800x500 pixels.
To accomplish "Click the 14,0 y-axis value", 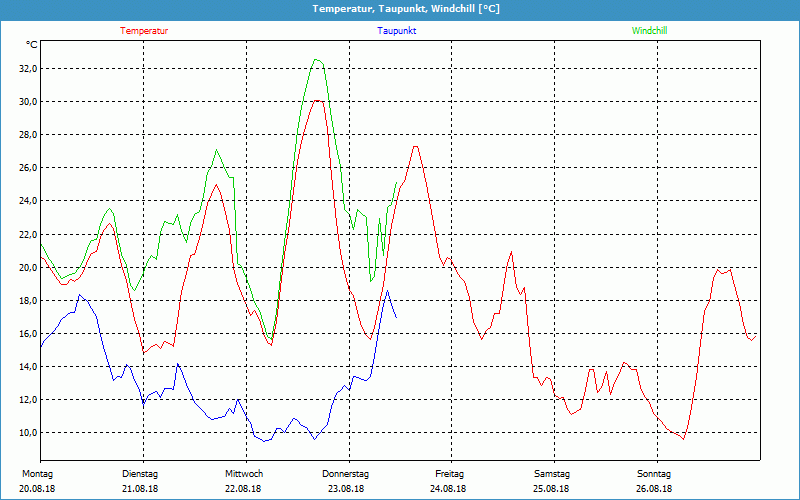I will click(28, 367).
